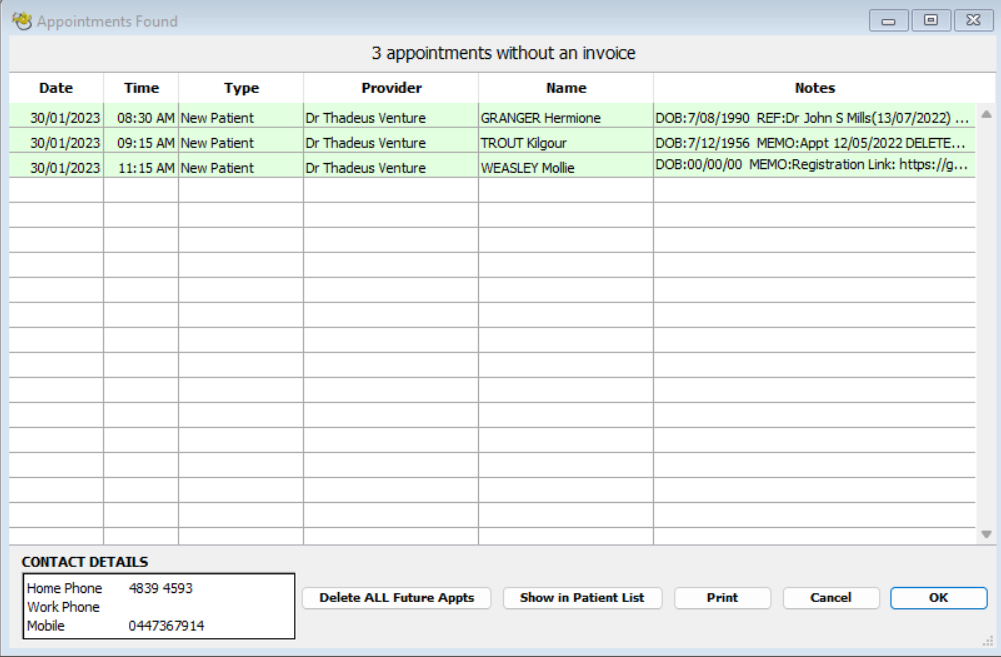
Task: Click the Delete ALL Future Appts button
Action: [396, 597]
